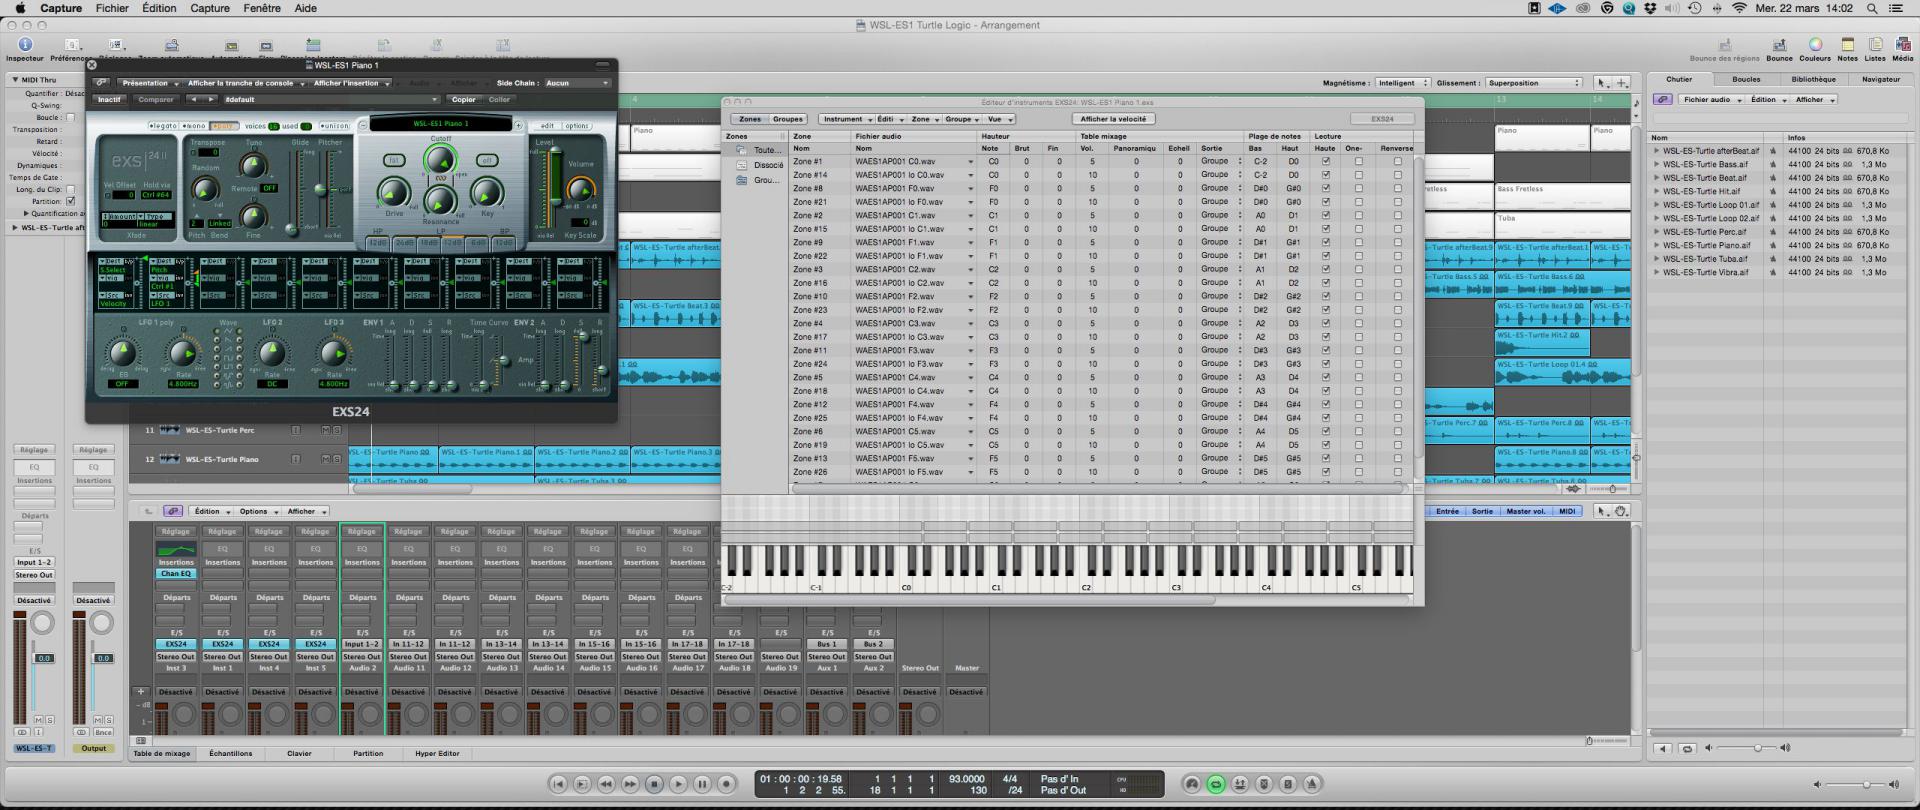Click the link icon in mixer toolbar

(x=172, y=511)
